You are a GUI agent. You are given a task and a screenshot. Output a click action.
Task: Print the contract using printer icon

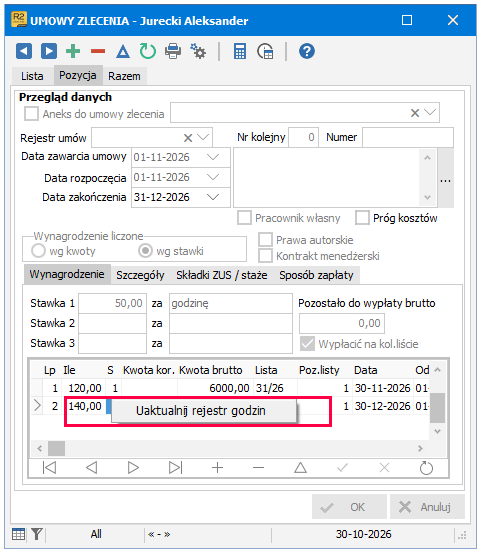coord(173,51)
